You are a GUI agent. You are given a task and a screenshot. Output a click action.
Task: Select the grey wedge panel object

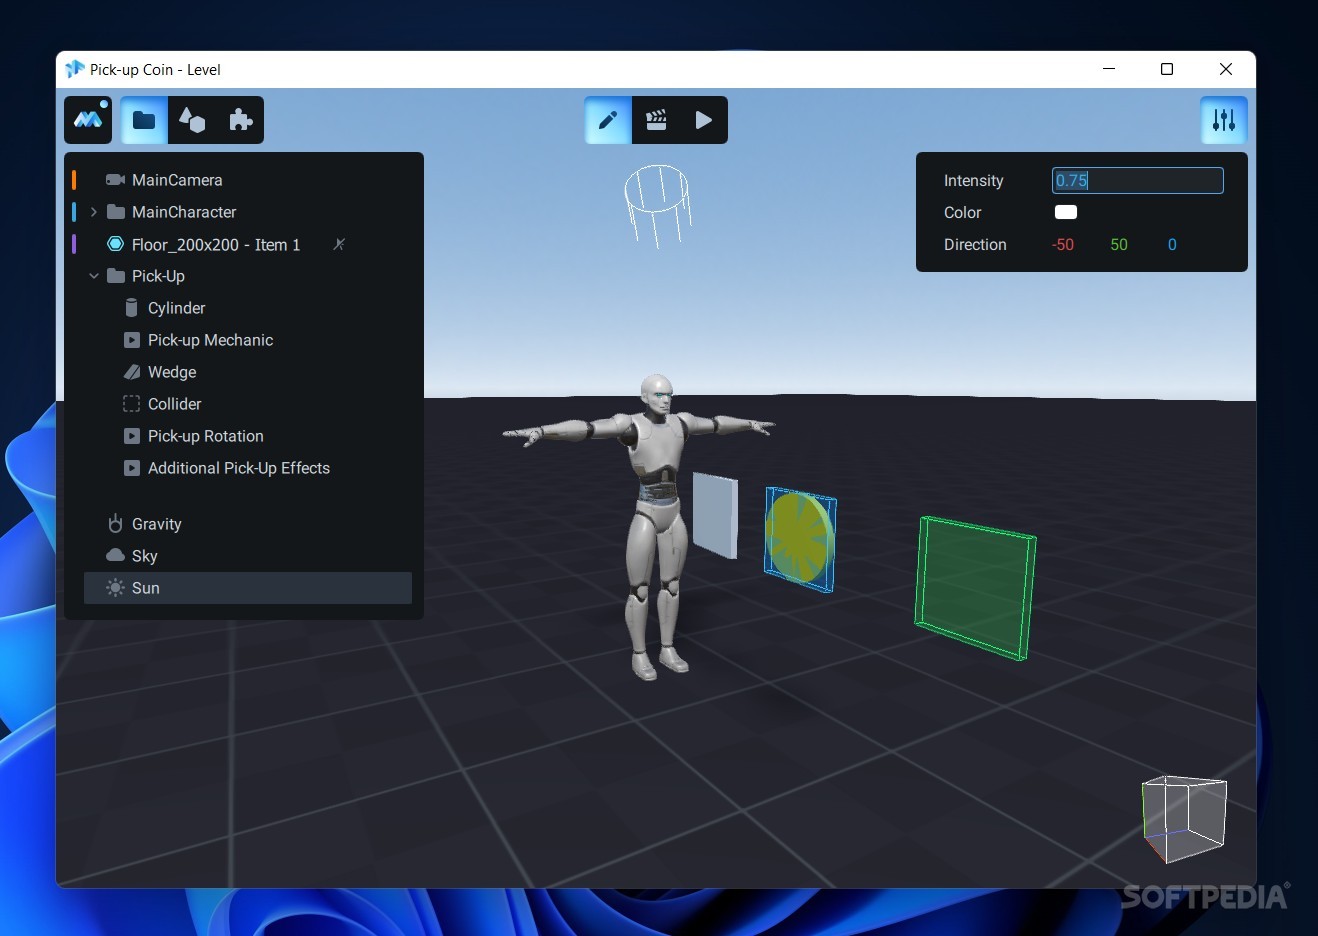click(x=715, y=515)
